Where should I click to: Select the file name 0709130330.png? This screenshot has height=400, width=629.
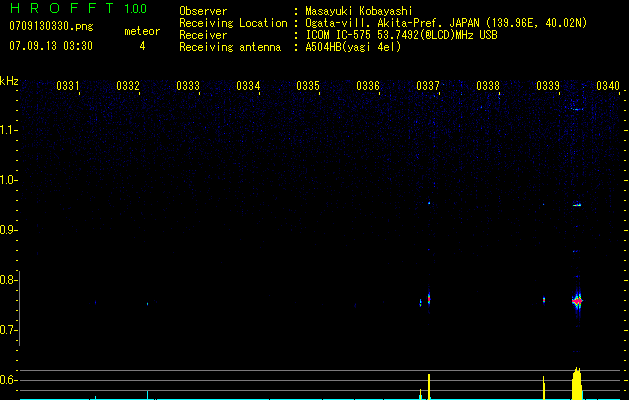(51, 26)
